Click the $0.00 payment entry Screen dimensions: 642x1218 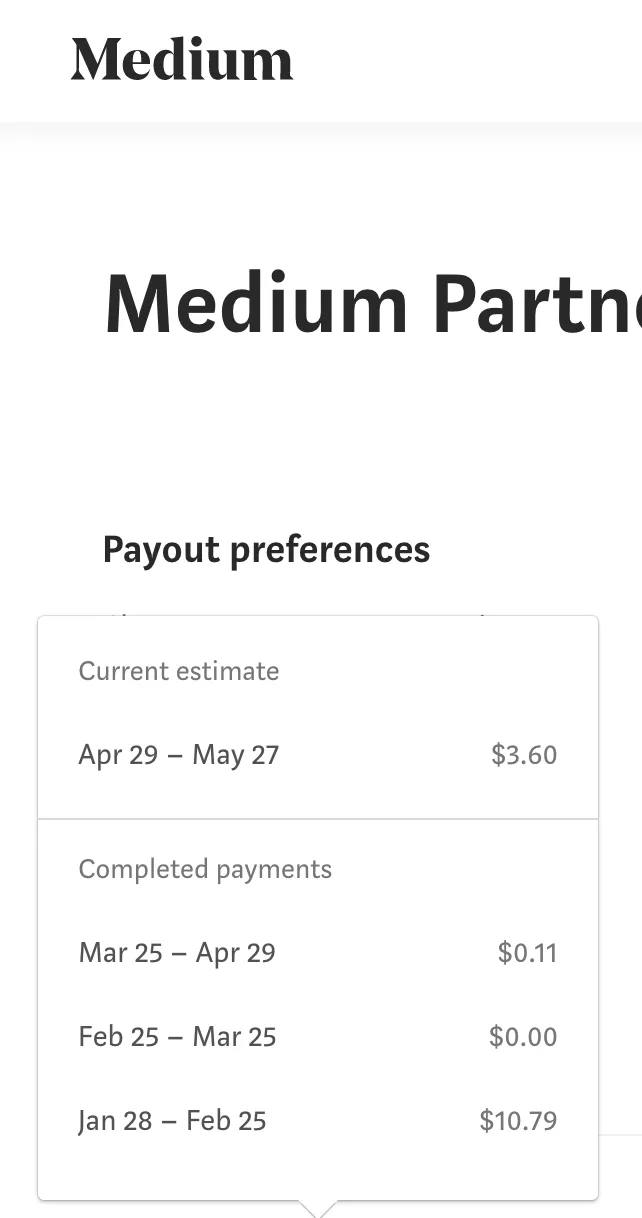pyautogui.click(x=522, y=1036)
